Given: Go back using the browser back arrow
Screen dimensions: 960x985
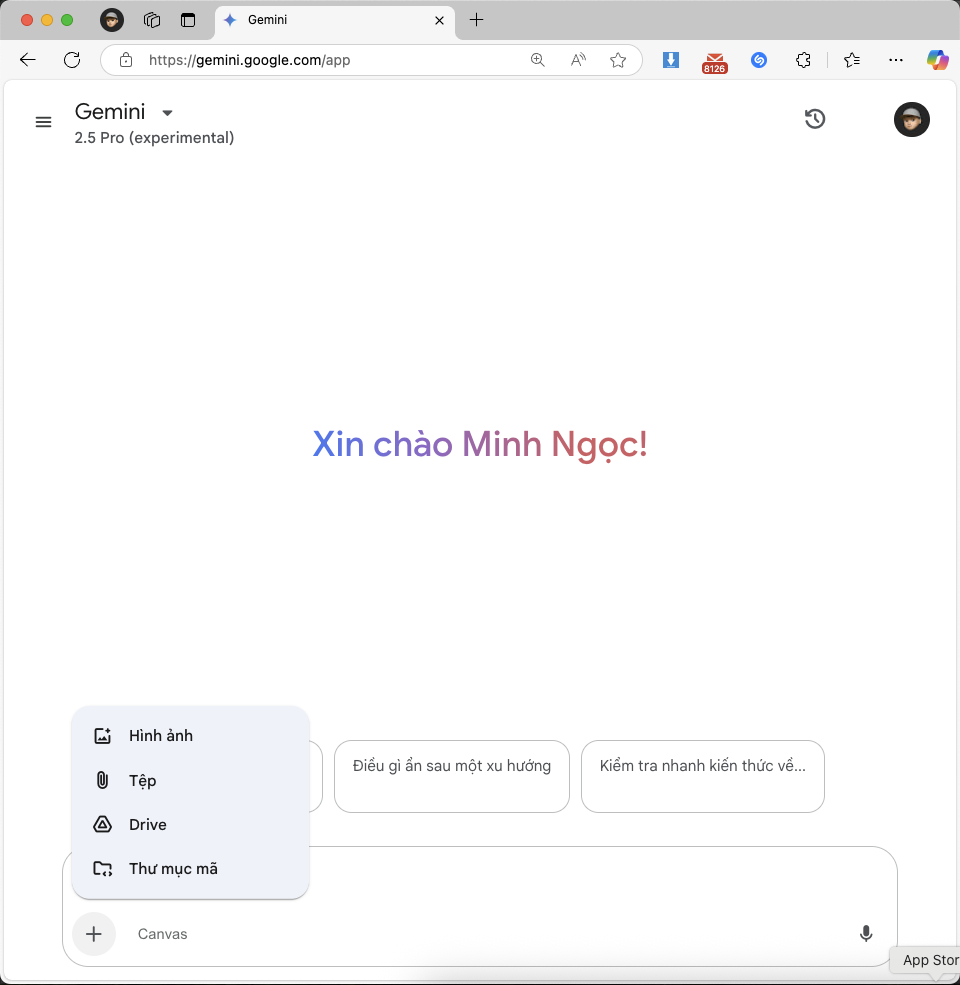Looking at the screenshot, I should tap(28, 60).
